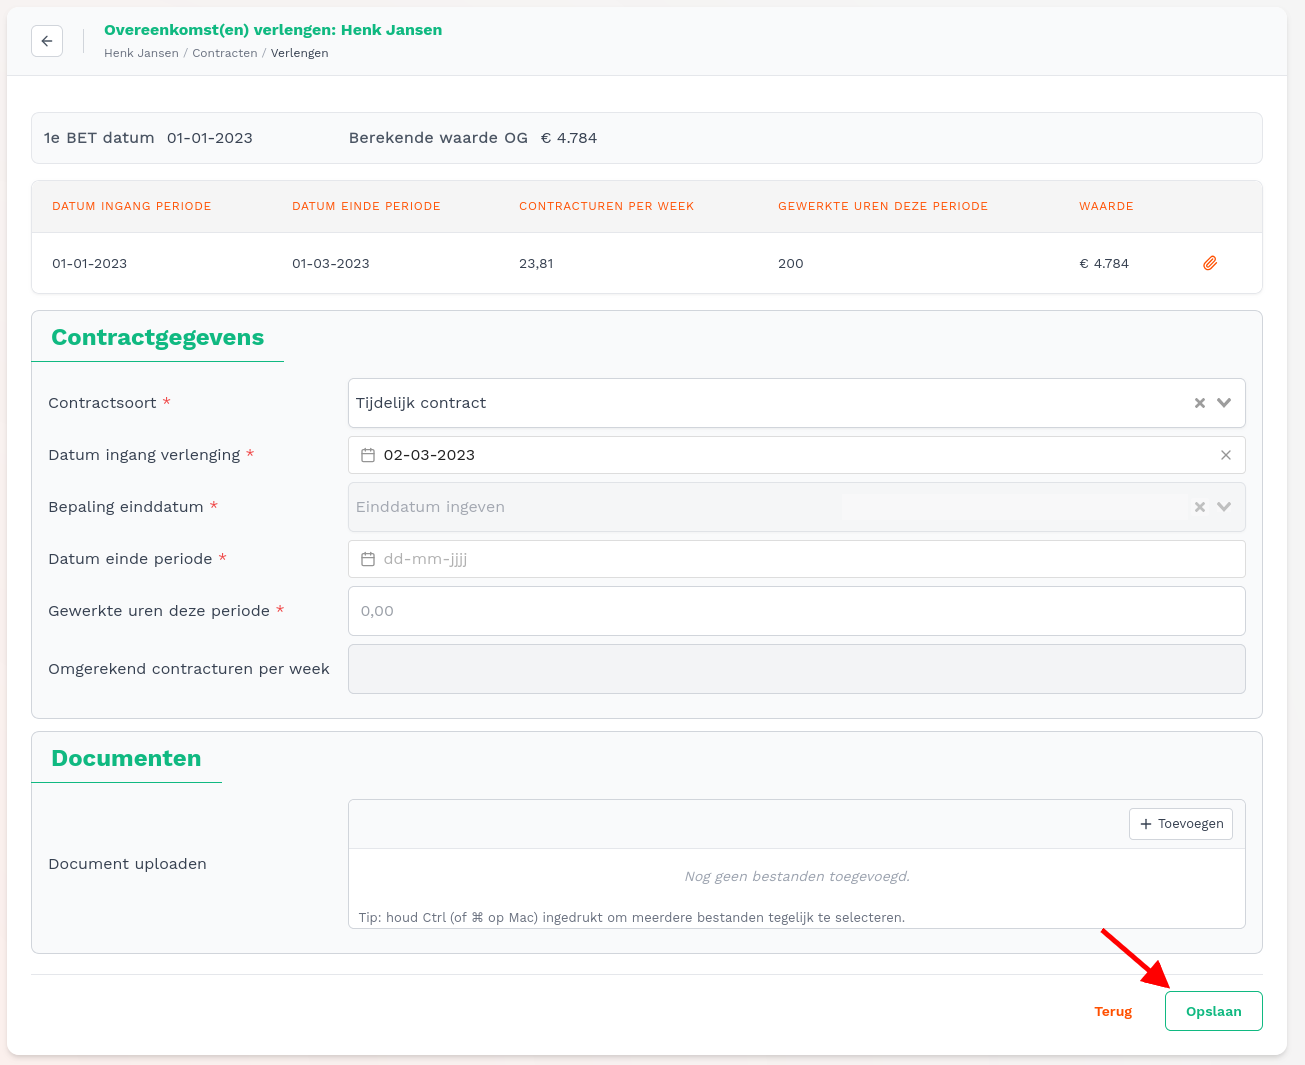The image size is (1305, 1065).
Task: Expand the Contractsoort dropdown chevron
Action: [1224, 403]
